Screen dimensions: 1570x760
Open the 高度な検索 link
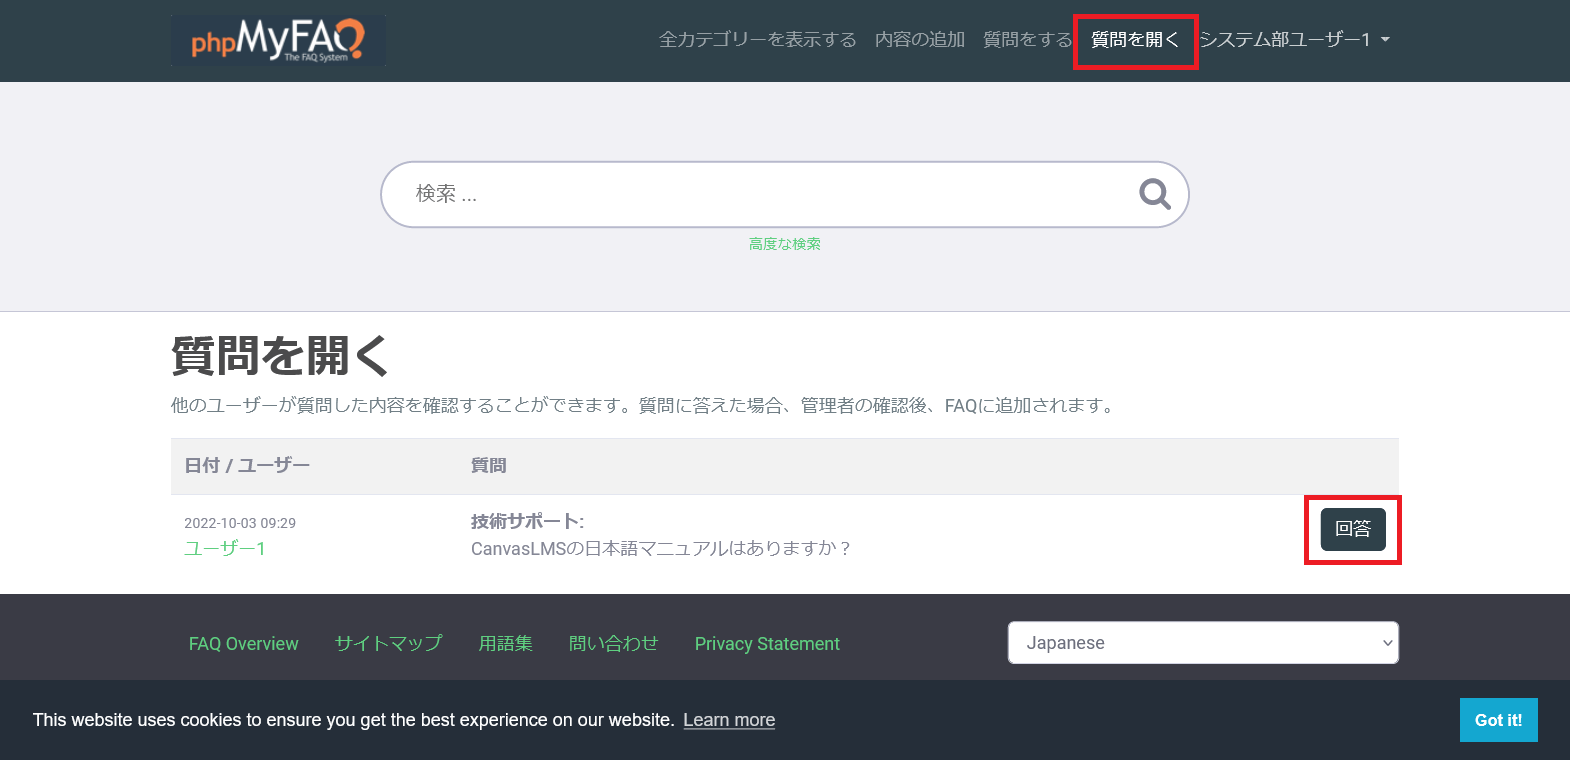pos(784,244)
